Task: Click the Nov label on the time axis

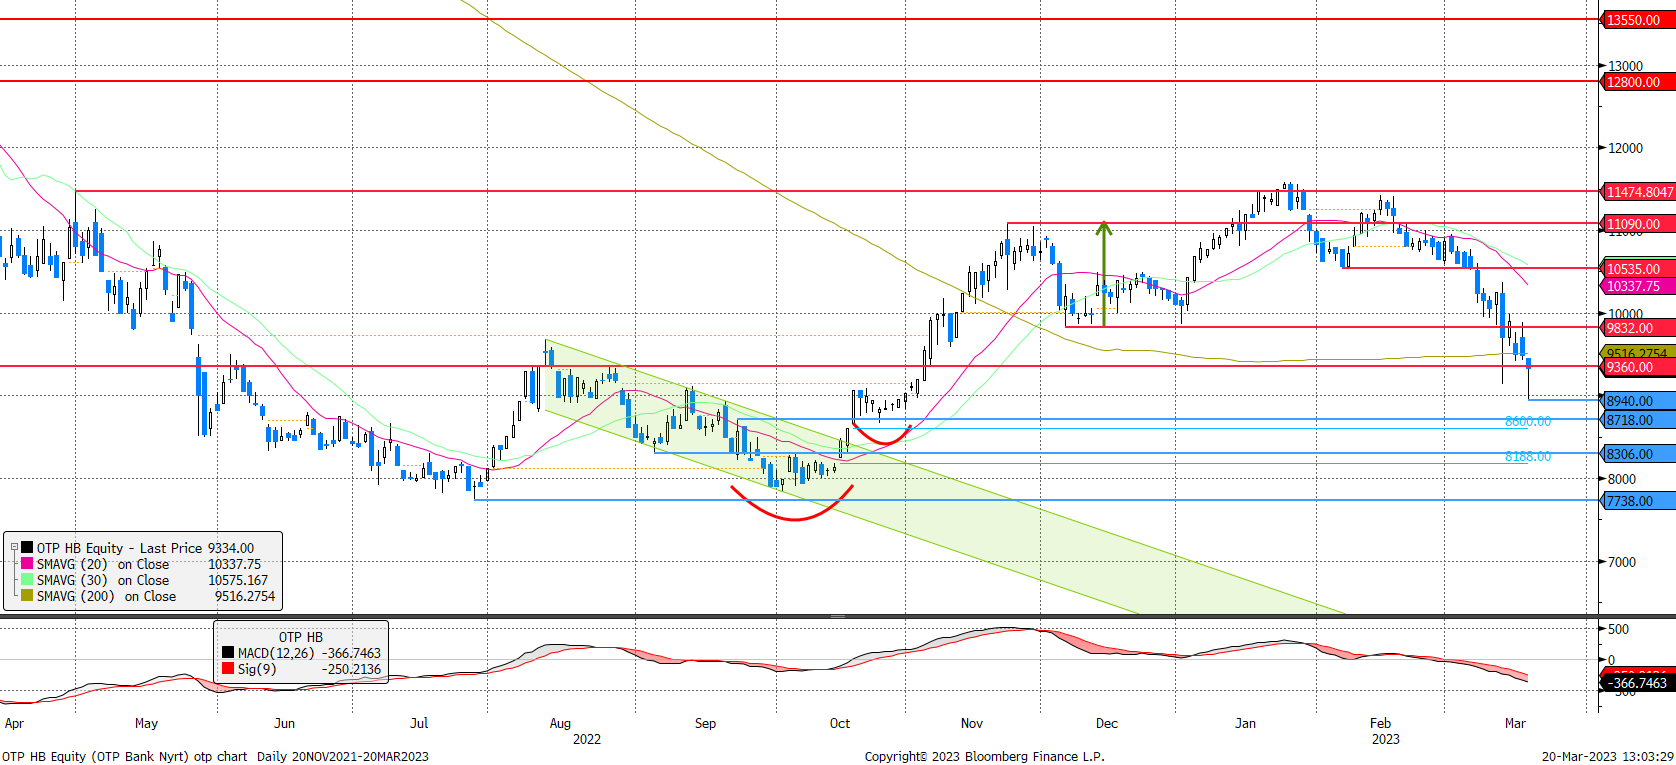Action: [972, 723]
